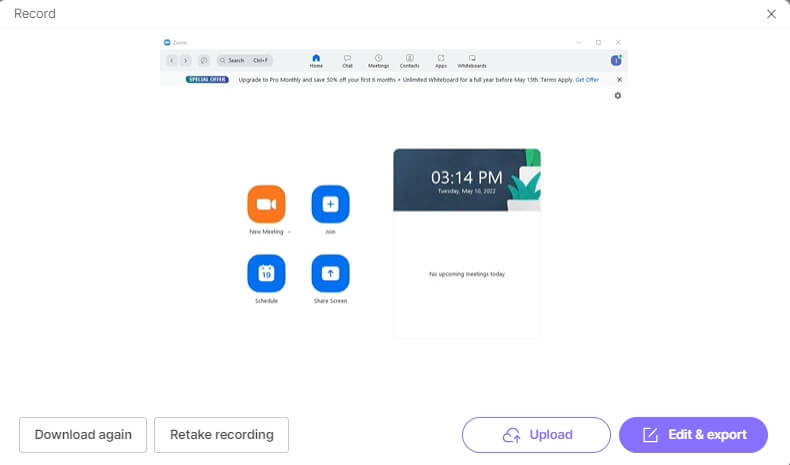This screenshot has width=790, height=465.
Task: Switch to the Zoom Home tab
Action: pyautogui.click(x=316, y=60)
